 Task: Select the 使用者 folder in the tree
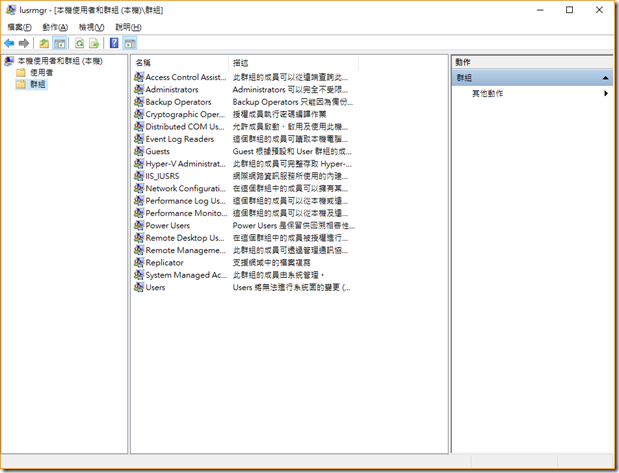click(x=41, y=73)
